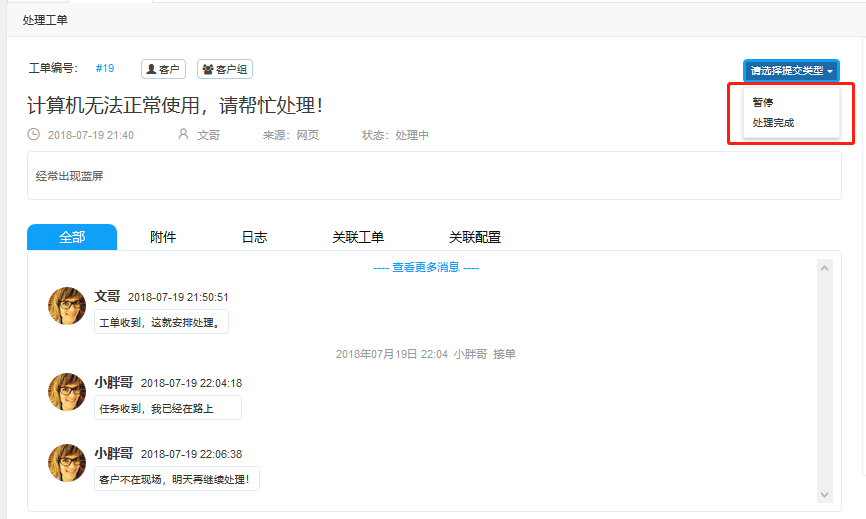Click the scrollbar up arrow in message list
Screen dimensions: 866x519
(824, 267)
